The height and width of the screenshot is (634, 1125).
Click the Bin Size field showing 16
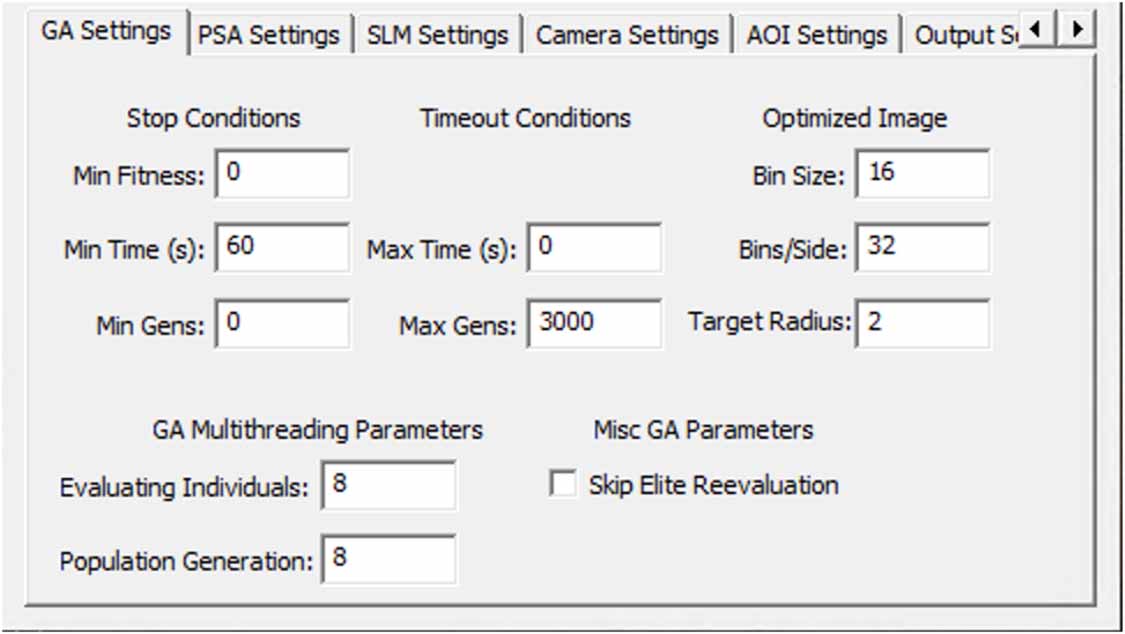pyautogui.click(x=921, y=174)
